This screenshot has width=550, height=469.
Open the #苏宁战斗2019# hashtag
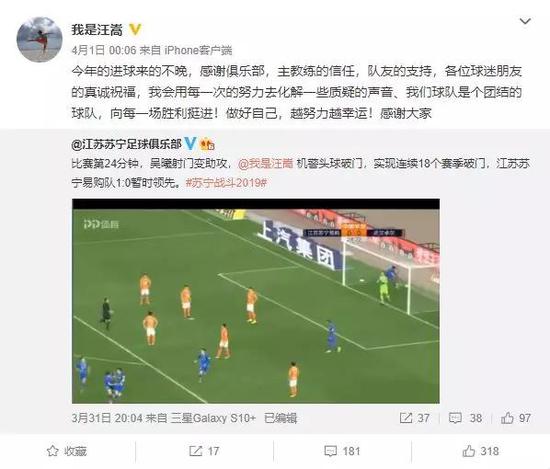[226, 183]
